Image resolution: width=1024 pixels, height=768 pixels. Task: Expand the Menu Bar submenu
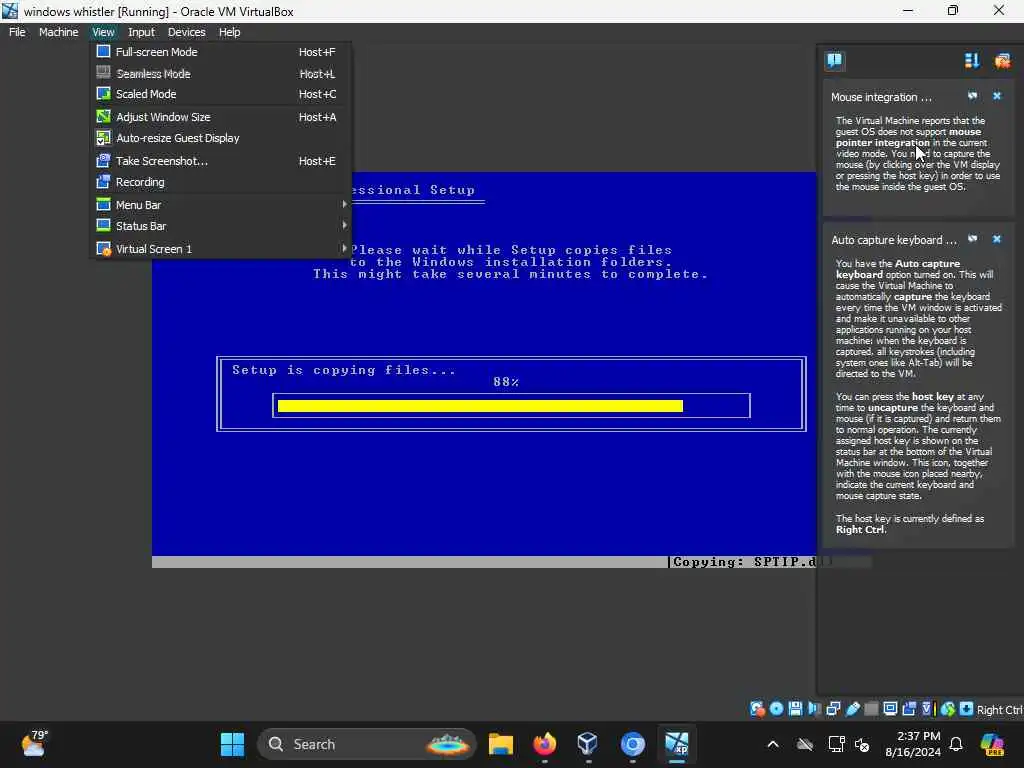click(221, 204)
